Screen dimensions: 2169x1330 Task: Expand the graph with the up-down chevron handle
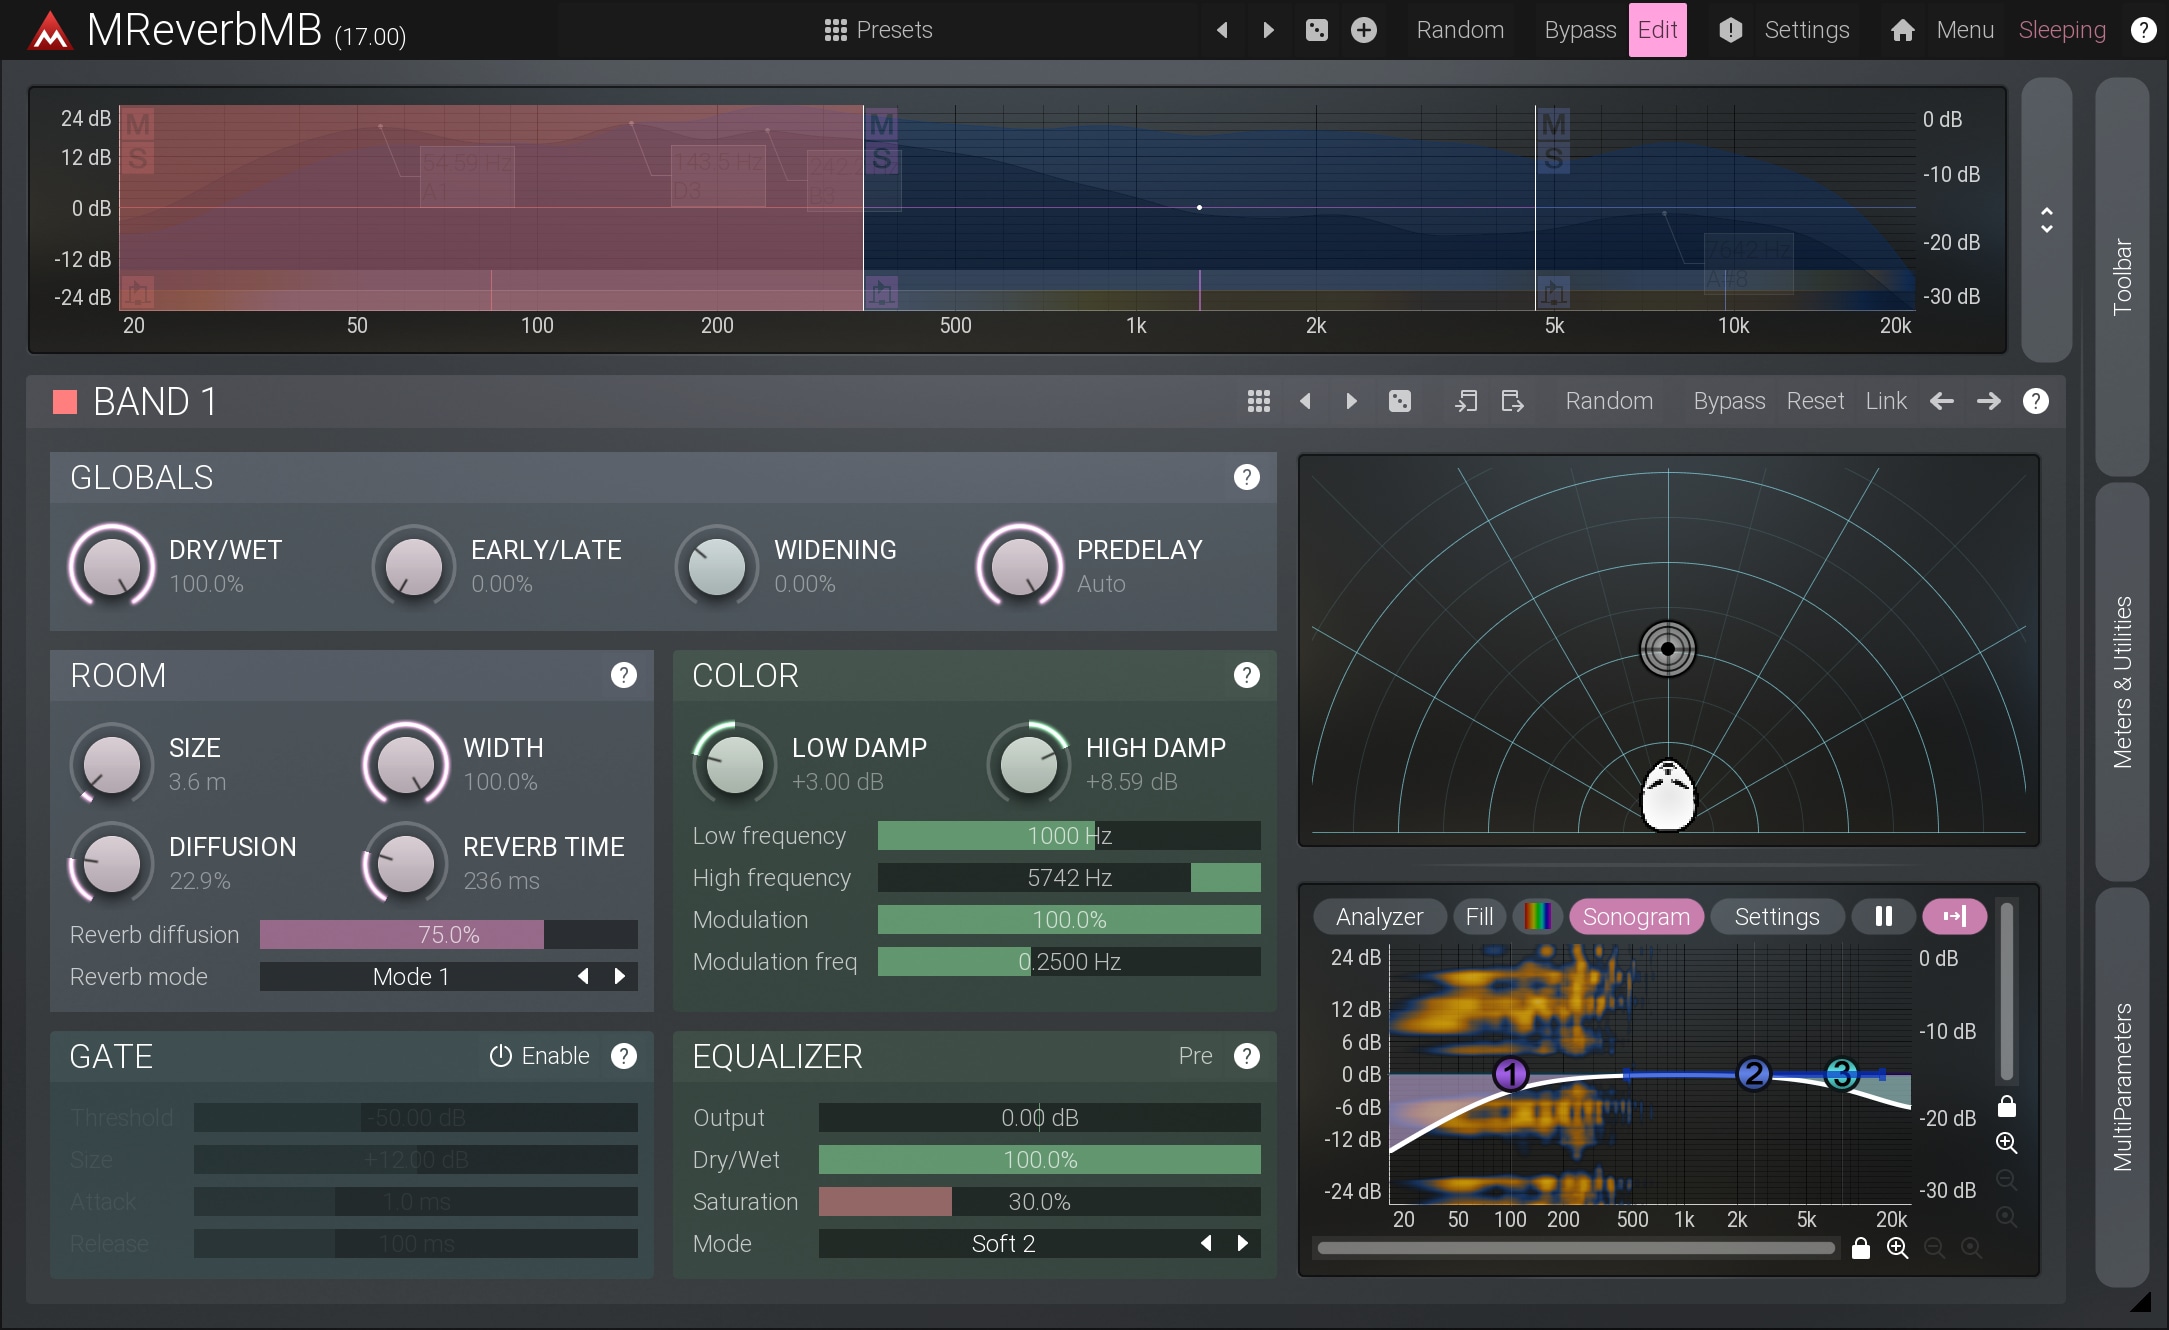[2046, 220]
